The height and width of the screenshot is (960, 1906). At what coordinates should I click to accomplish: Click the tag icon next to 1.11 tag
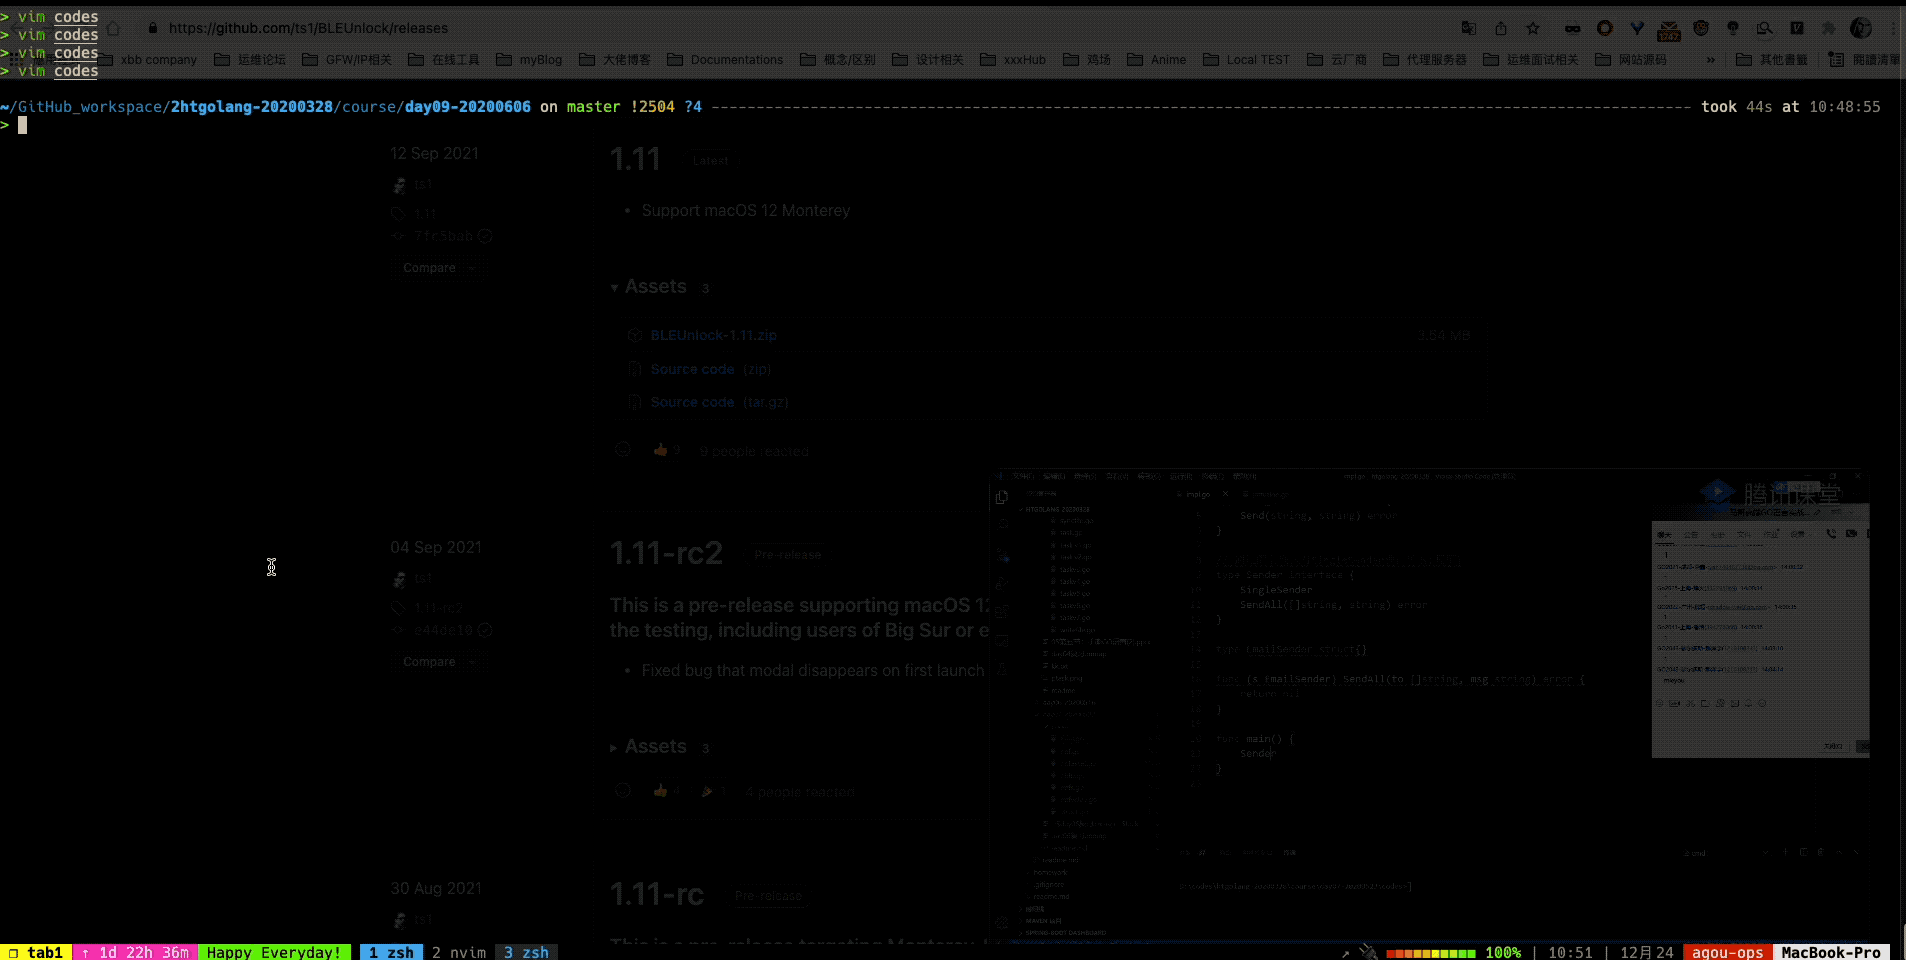click(x=398, y=213)
